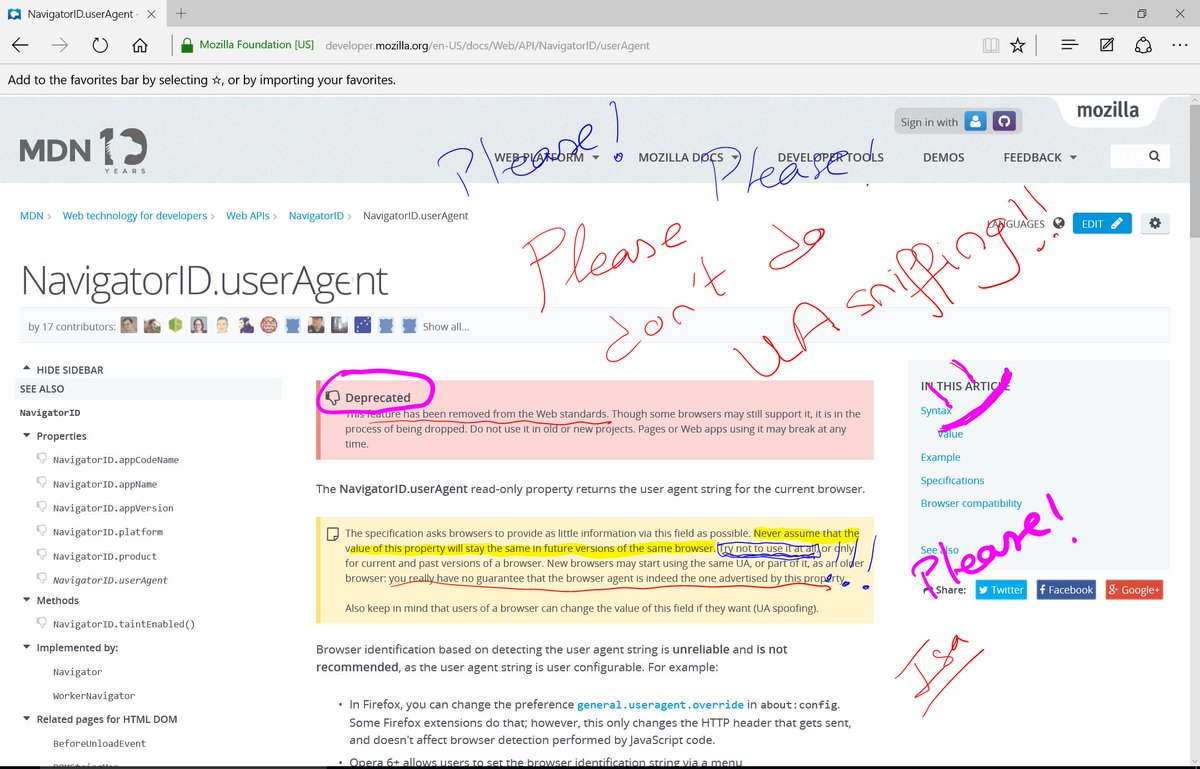Viewport: 1200px width, 769px height.
Task: Open the More actions ellipsis menu
Action: [1180, 45]
